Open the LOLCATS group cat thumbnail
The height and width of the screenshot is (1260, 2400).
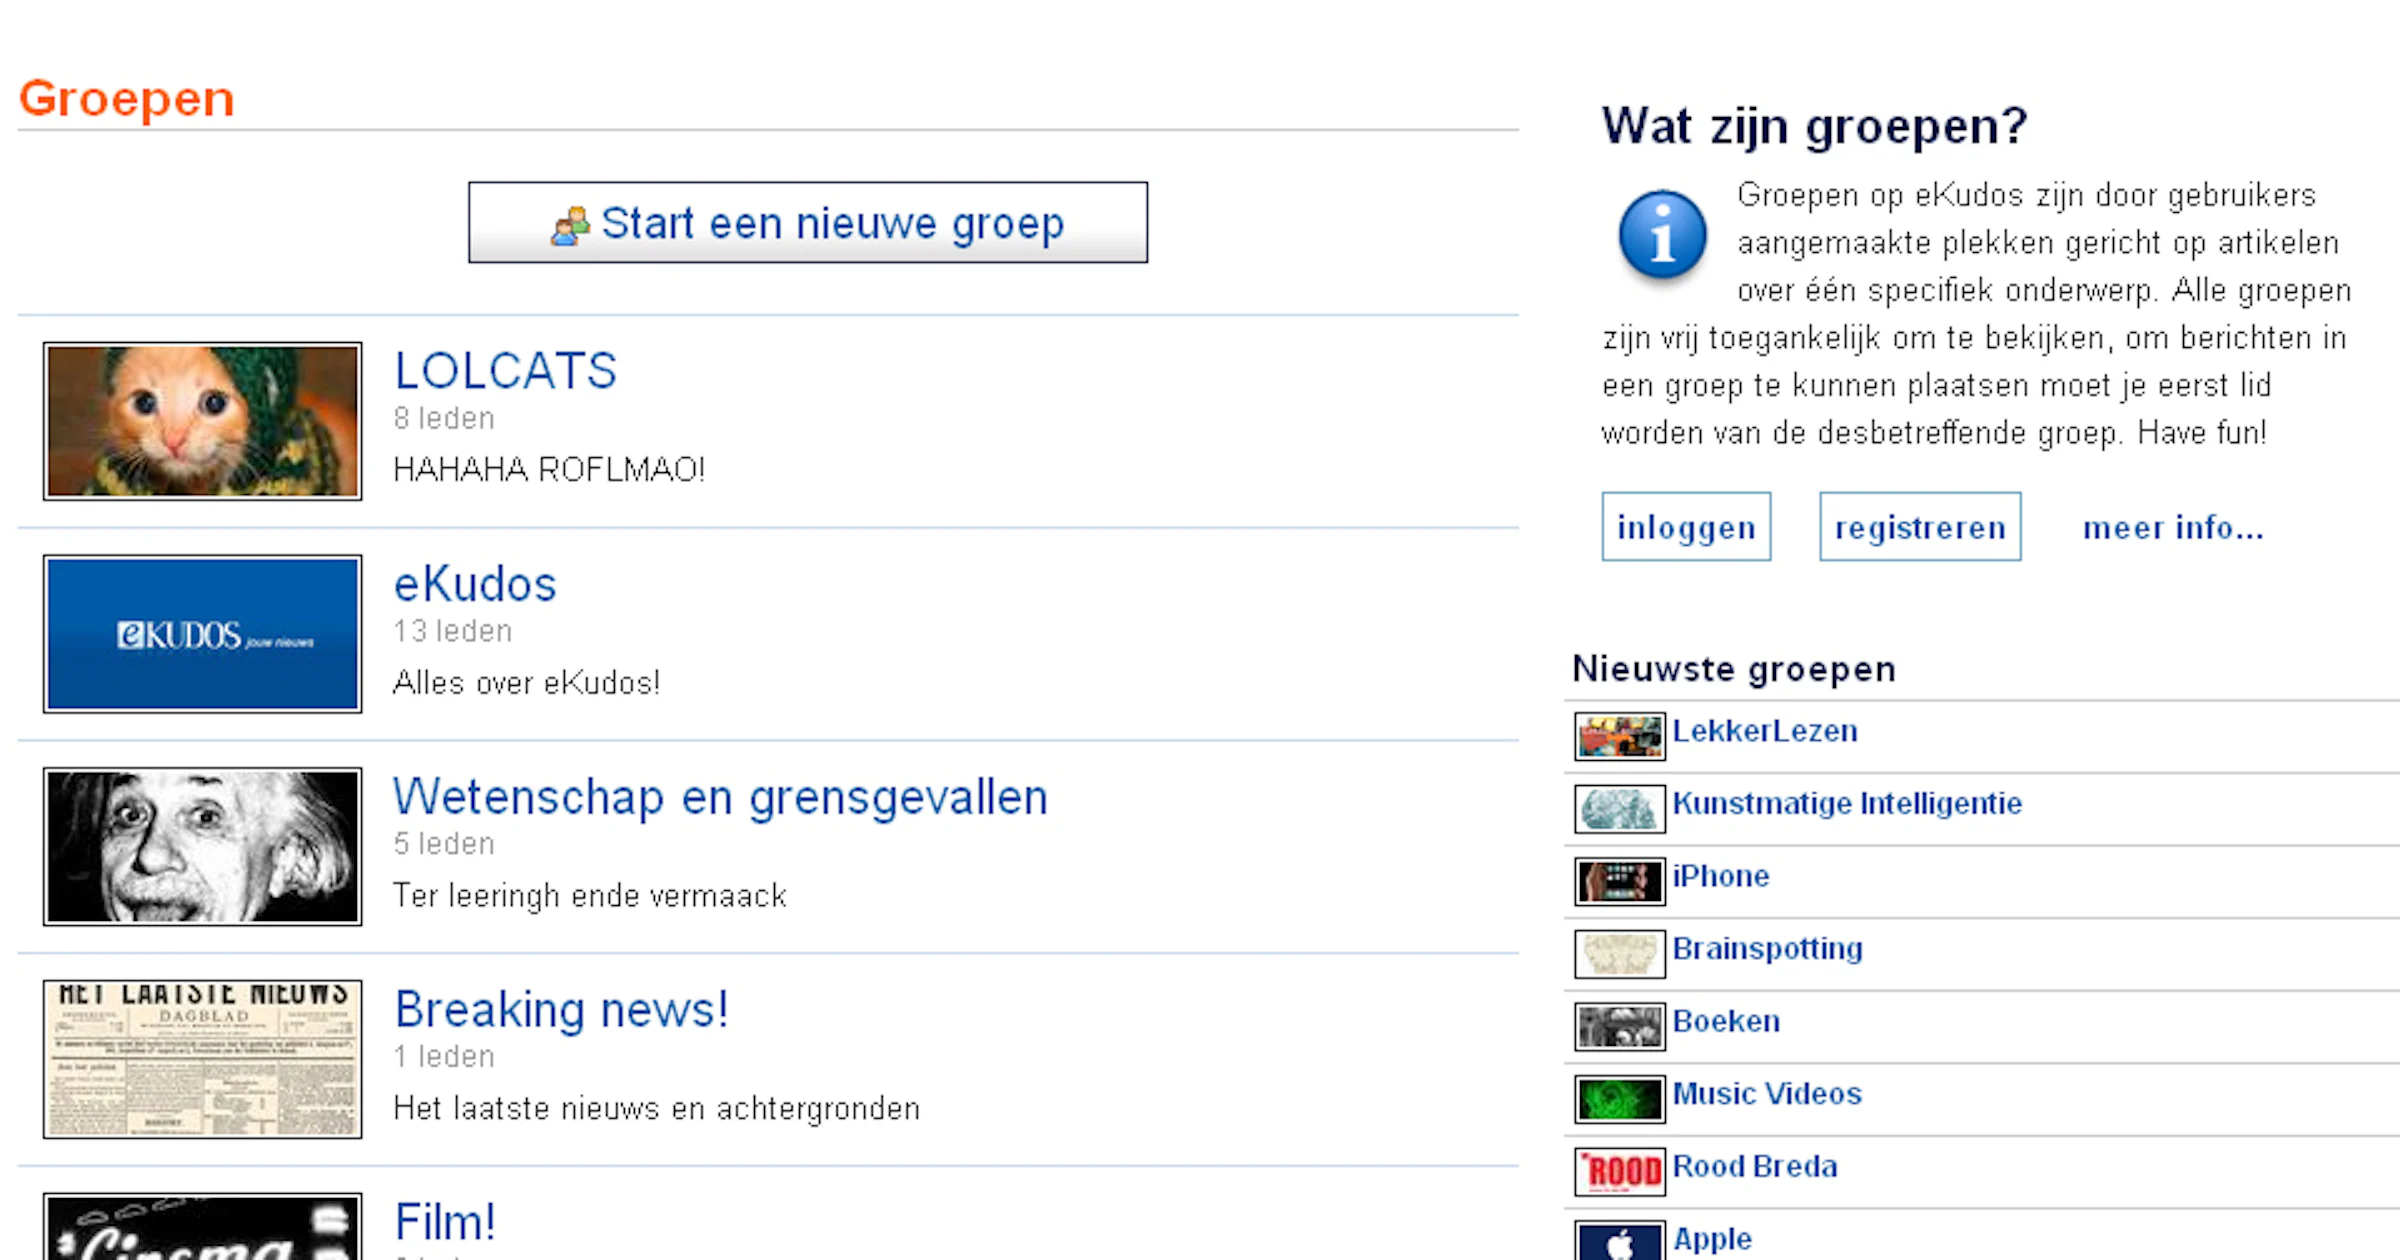202,421
